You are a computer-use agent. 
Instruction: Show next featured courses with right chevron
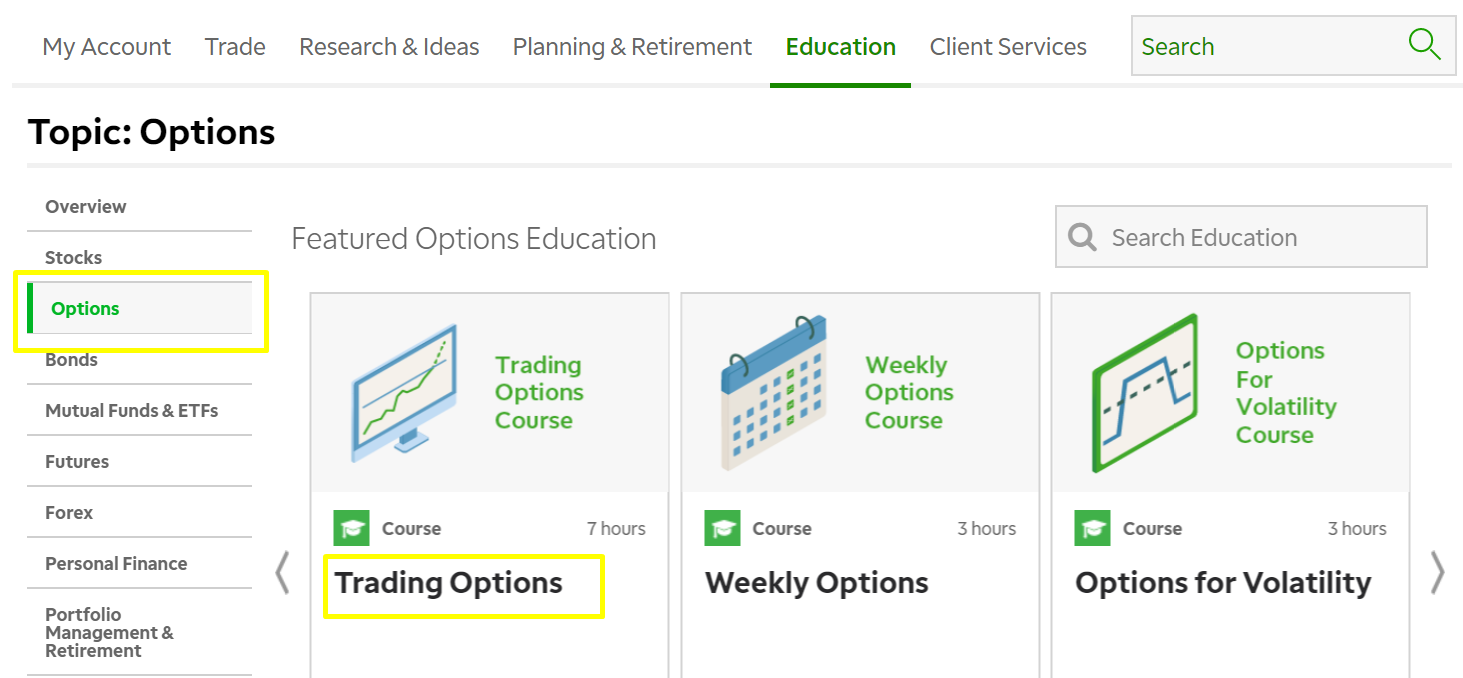click(x=1437, y=573)
